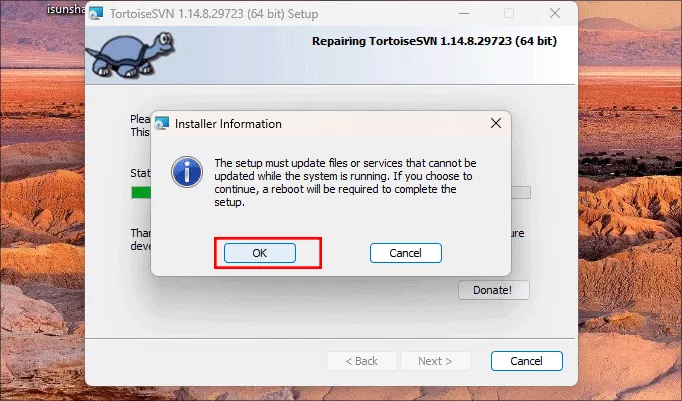Click the Installer Information title text
Screen dimensions: 682x401
tap(228, 124)
